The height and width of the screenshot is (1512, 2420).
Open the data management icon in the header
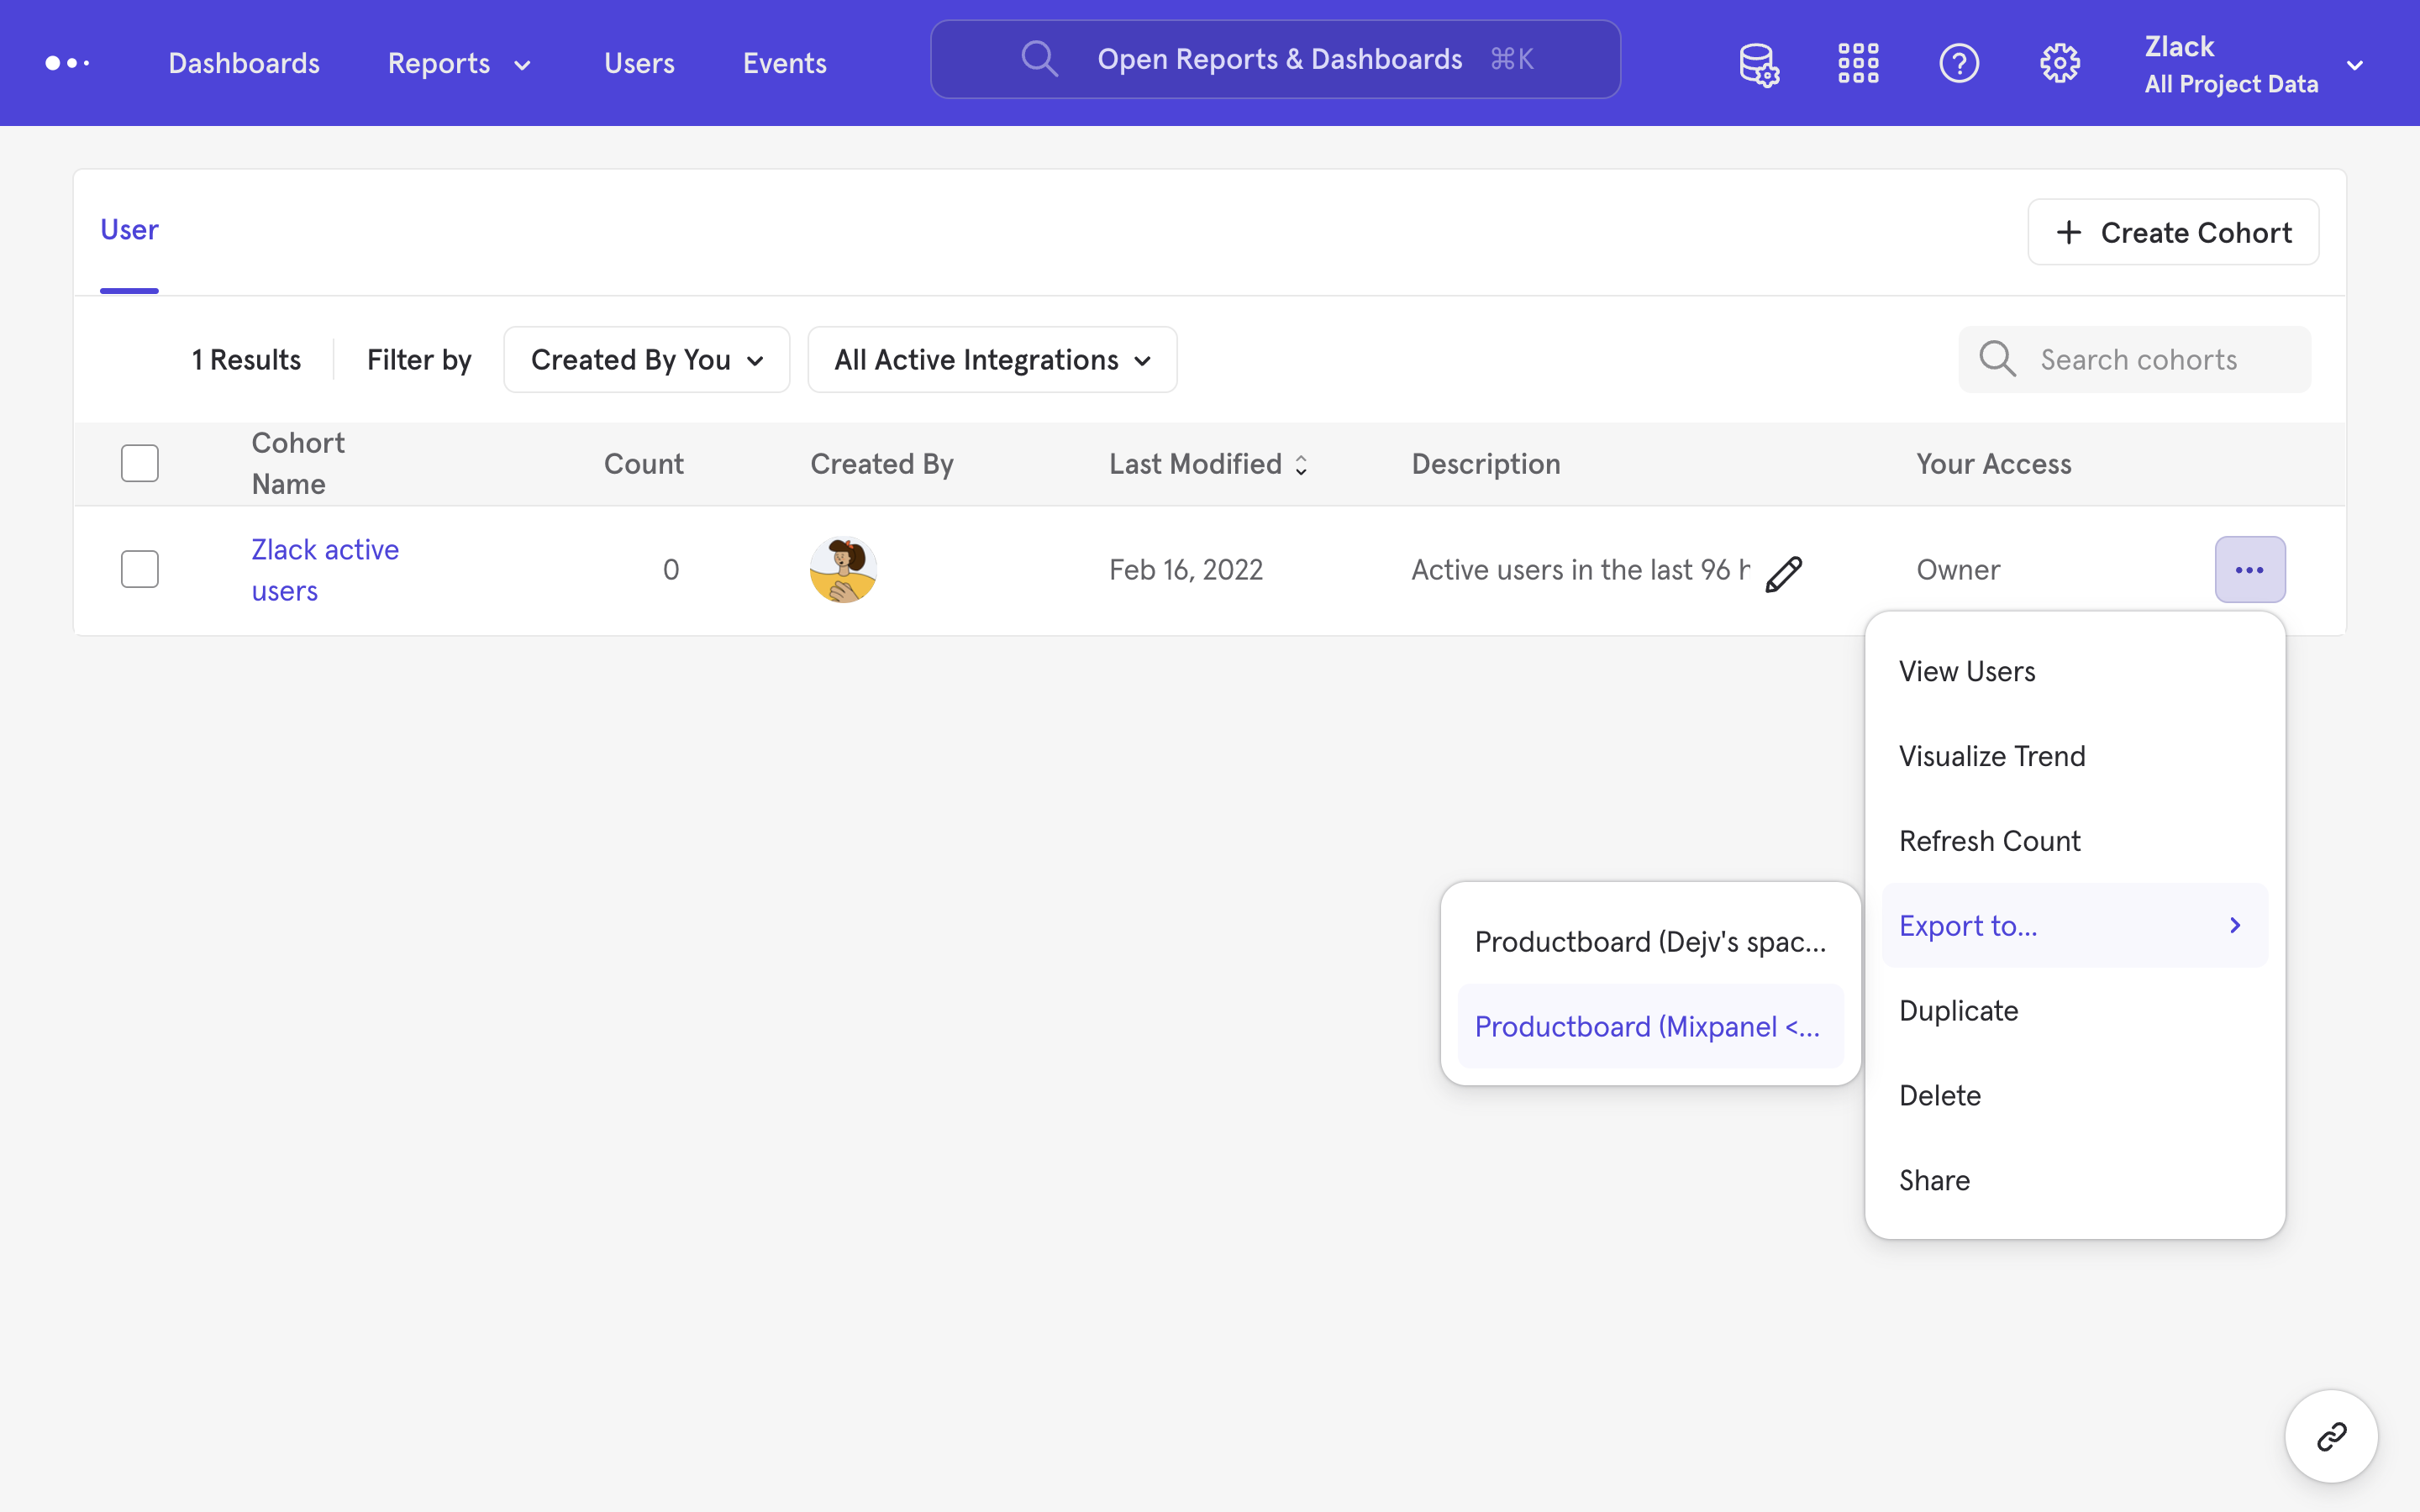click(x=1758, y=62)
